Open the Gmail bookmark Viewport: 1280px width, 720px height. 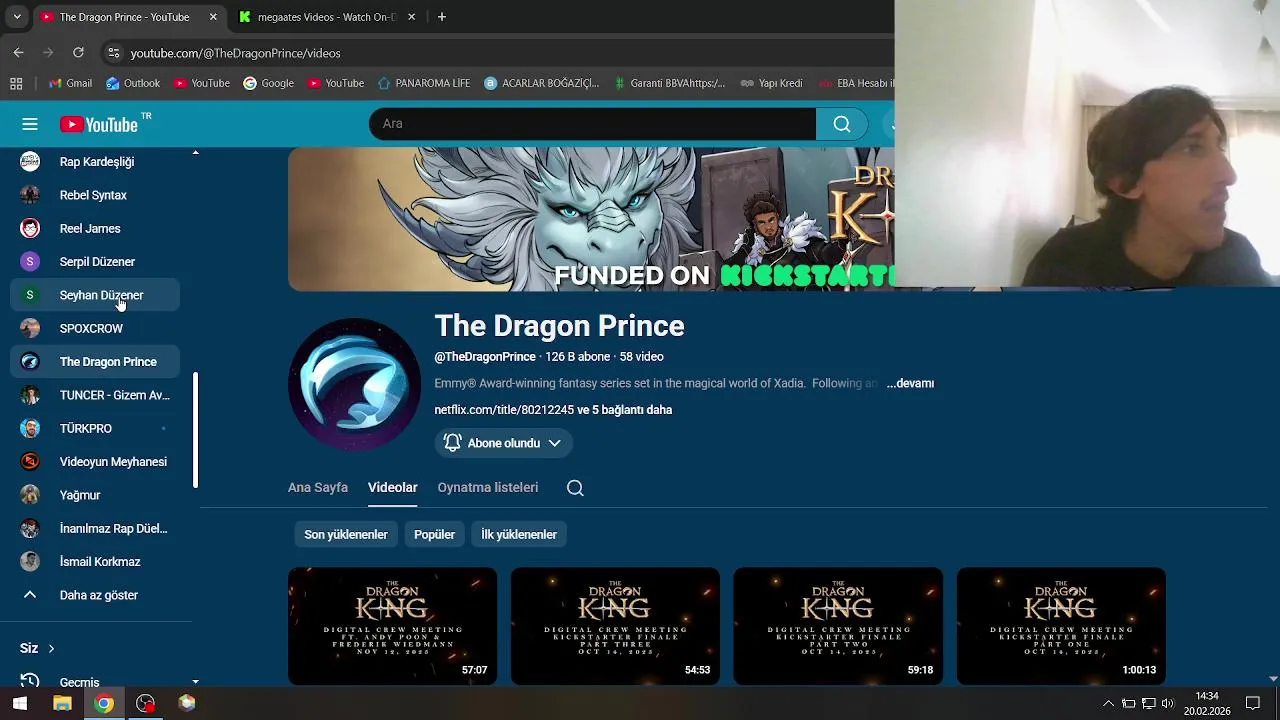(x=70, y=83)
